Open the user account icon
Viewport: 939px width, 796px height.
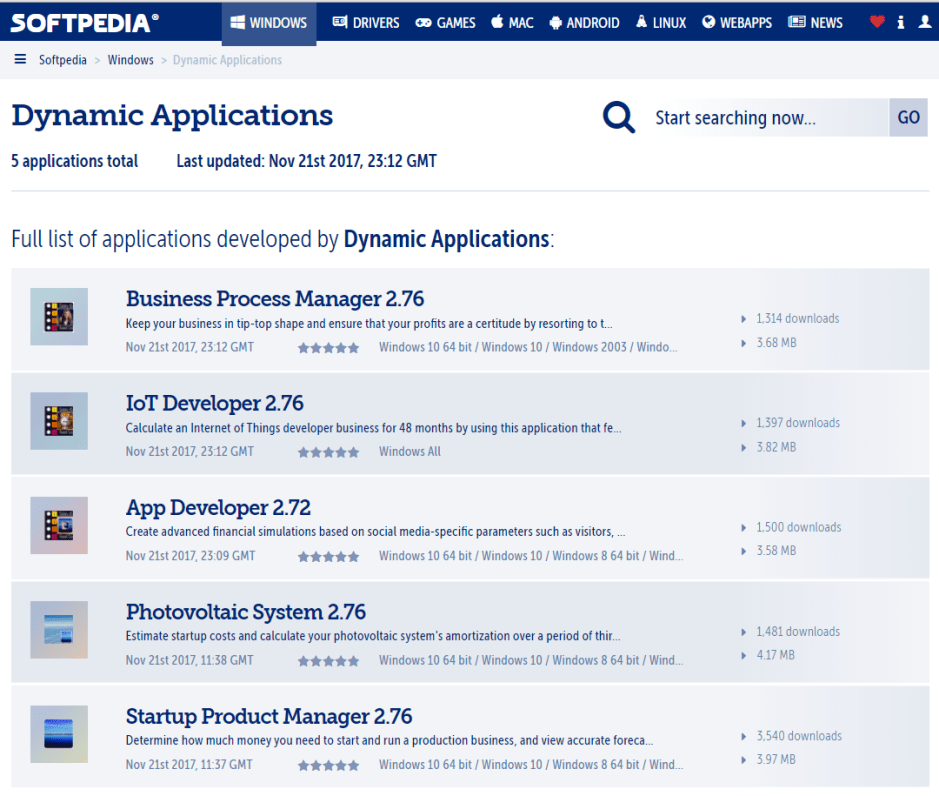tap(924, 22)
